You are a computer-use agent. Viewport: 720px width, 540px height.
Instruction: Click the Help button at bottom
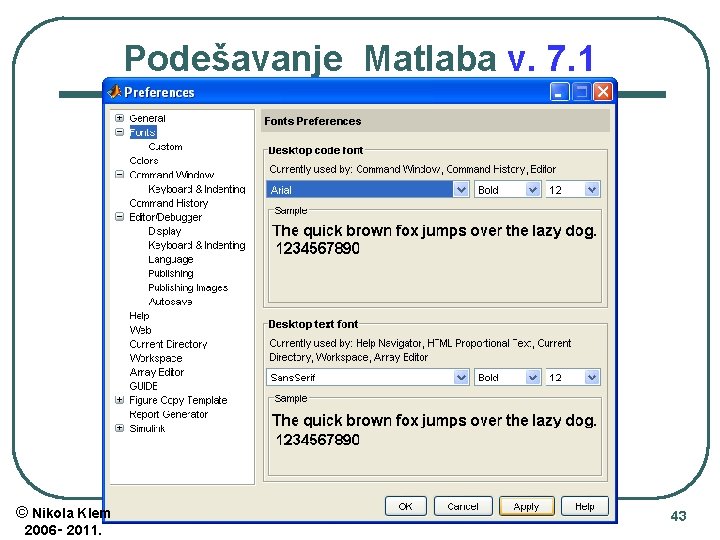coord(585,506)
